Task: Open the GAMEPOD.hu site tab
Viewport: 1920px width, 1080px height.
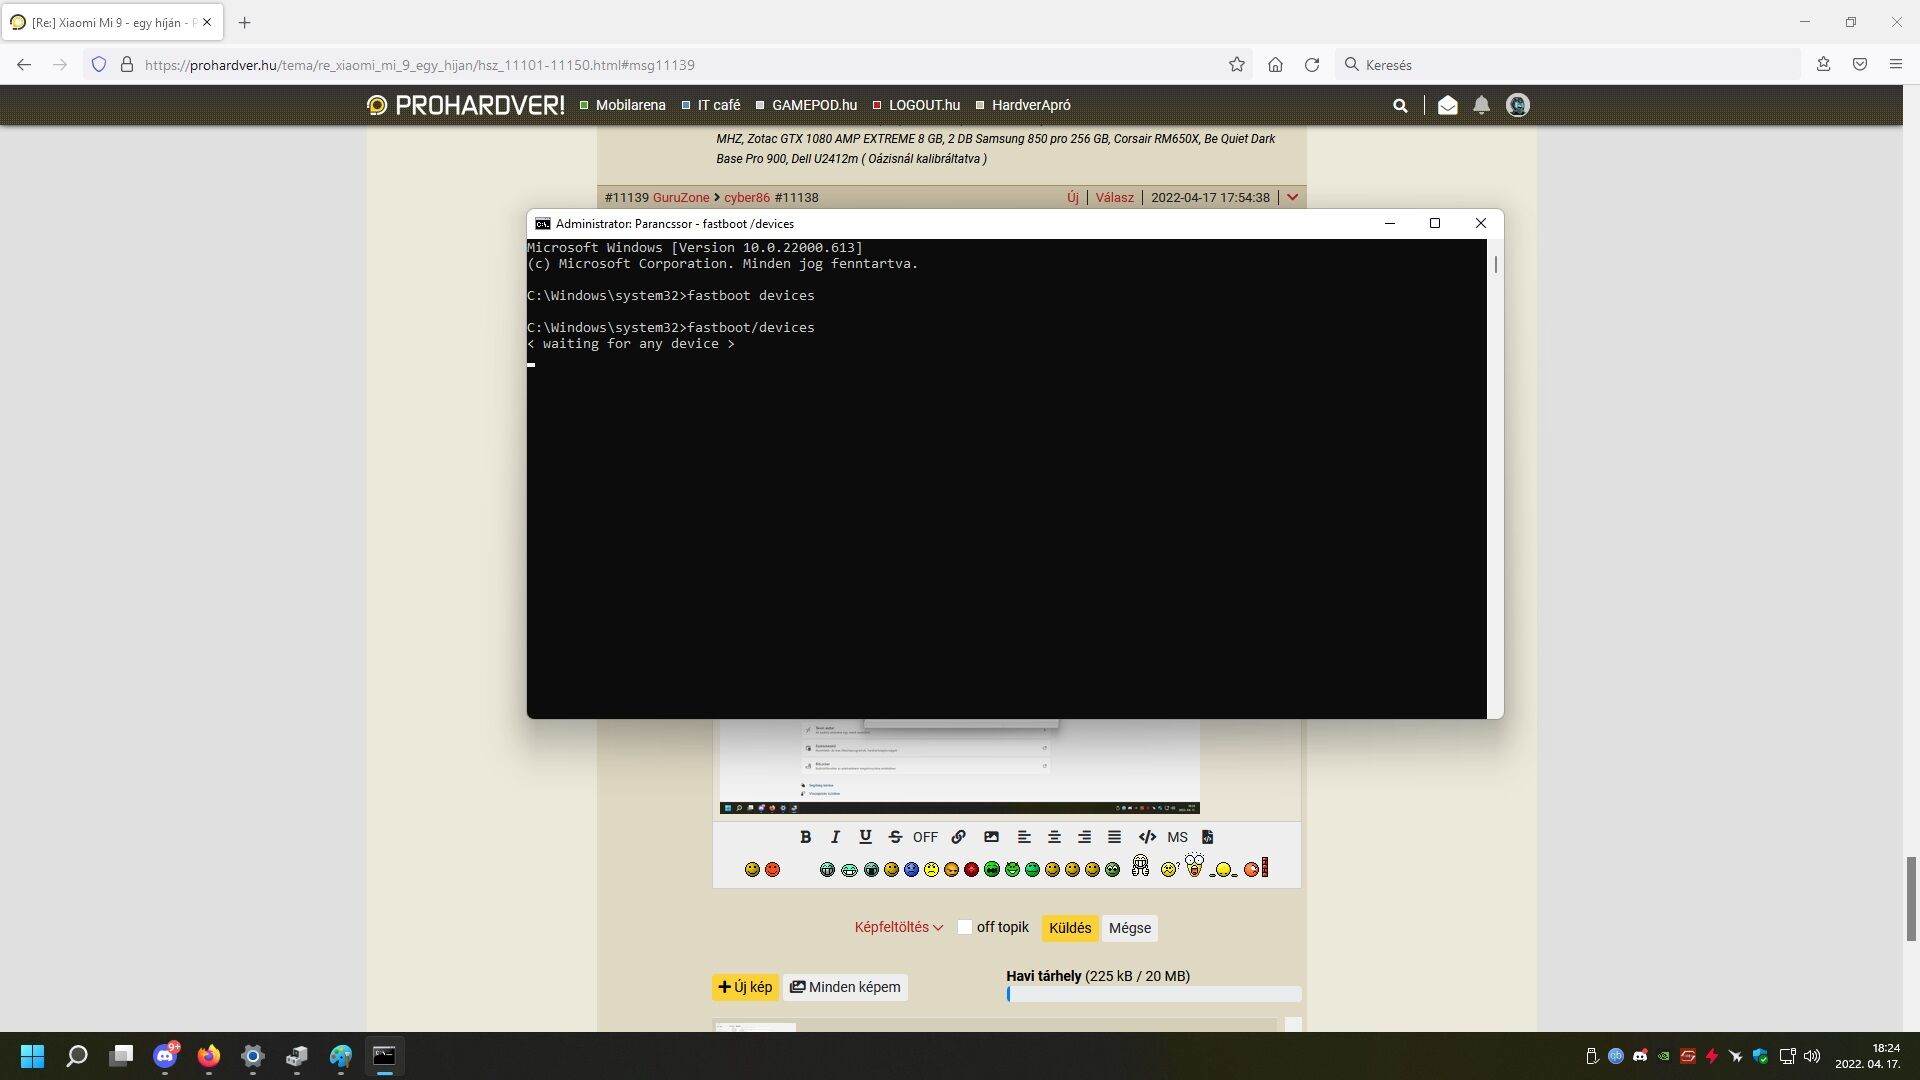Action: click(814, 105)
